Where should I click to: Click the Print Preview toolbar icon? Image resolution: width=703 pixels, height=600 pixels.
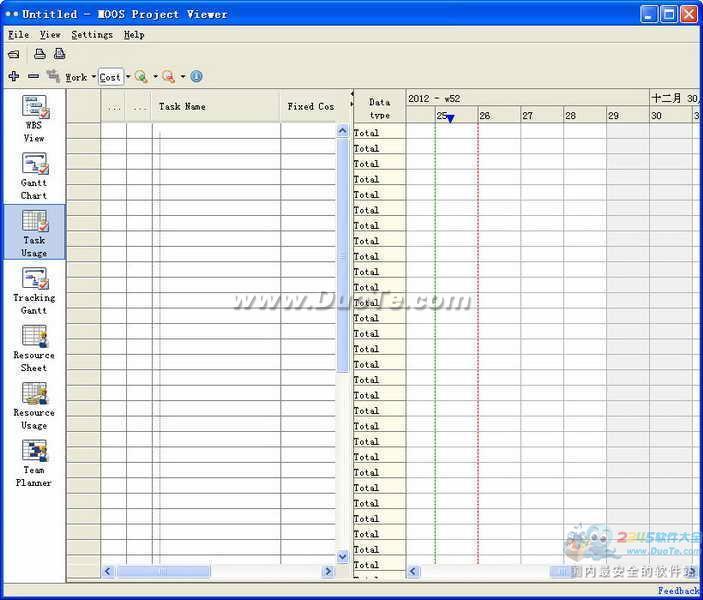(60, 54)
